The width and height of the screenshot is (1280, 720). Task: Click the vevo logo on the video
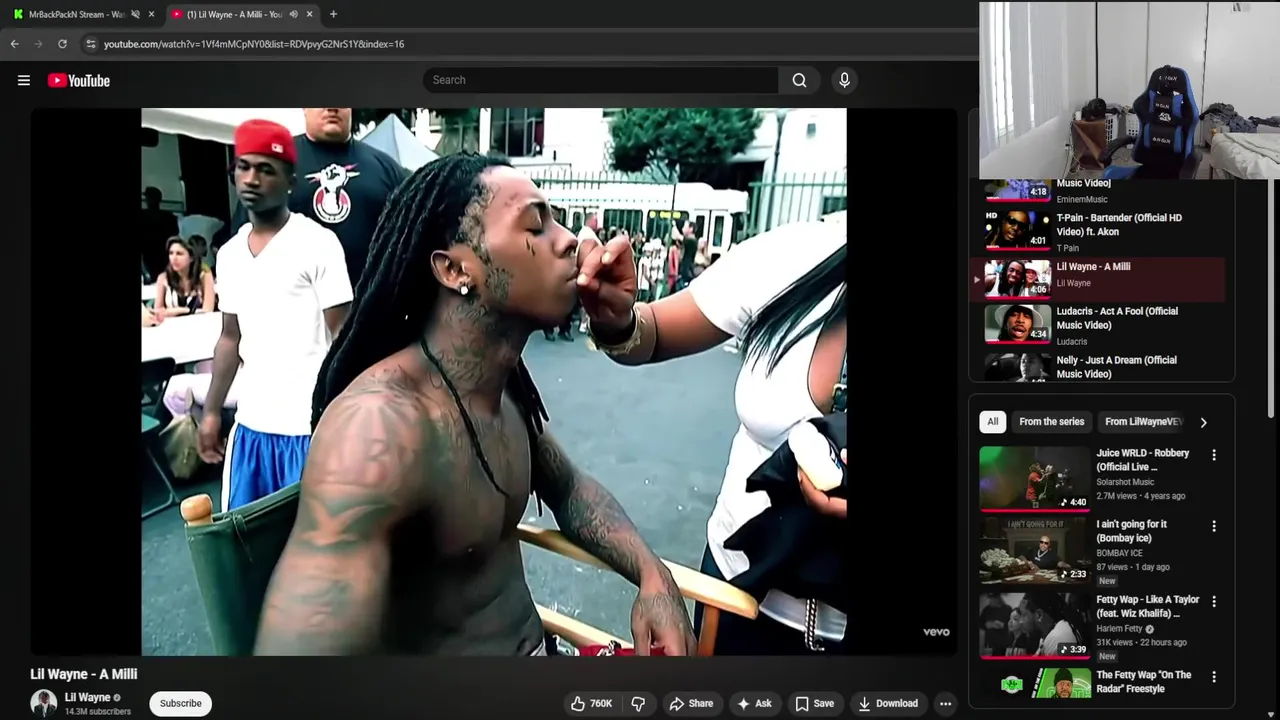[x=936, y=632]
